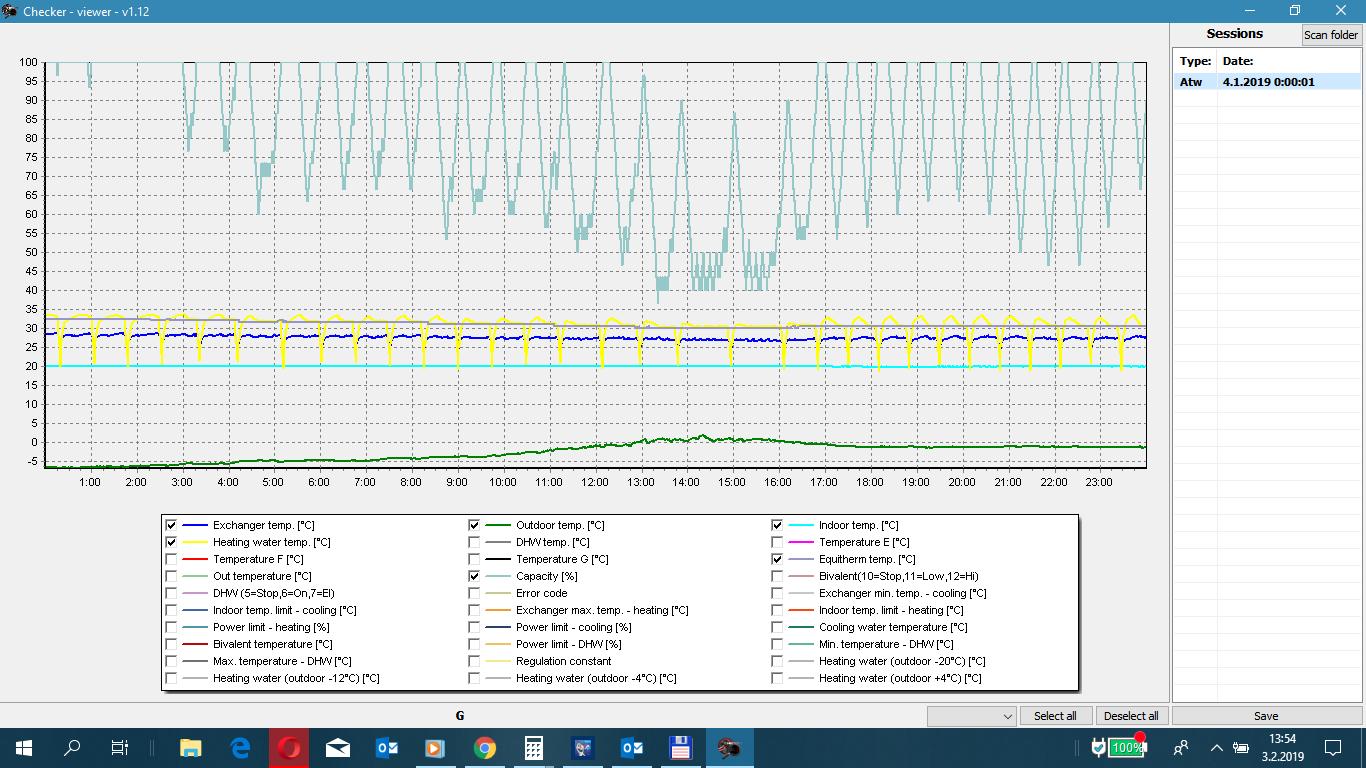Image resolution: width=1366 pixels, height=768 pixels.
Task: Uncheck the Exchanger temp. checkbox
Action: pos(171,525)
